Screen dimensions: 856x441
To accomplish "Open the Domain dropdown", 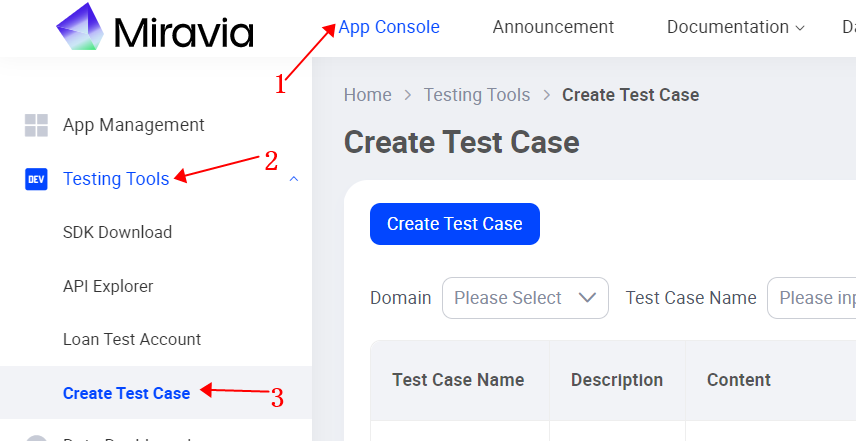I will (x=525, y=298).
